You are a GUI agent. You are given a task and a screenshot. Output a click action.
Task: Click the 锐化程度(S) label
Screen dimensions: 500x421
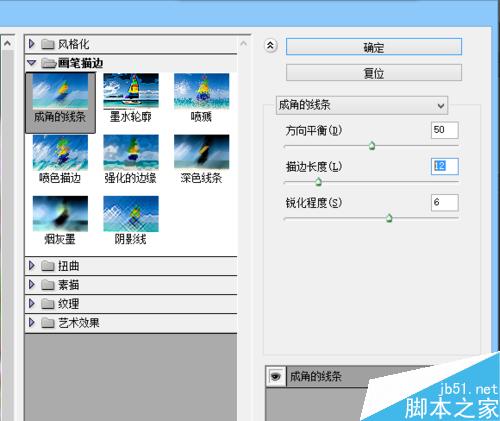click(314, 203)
